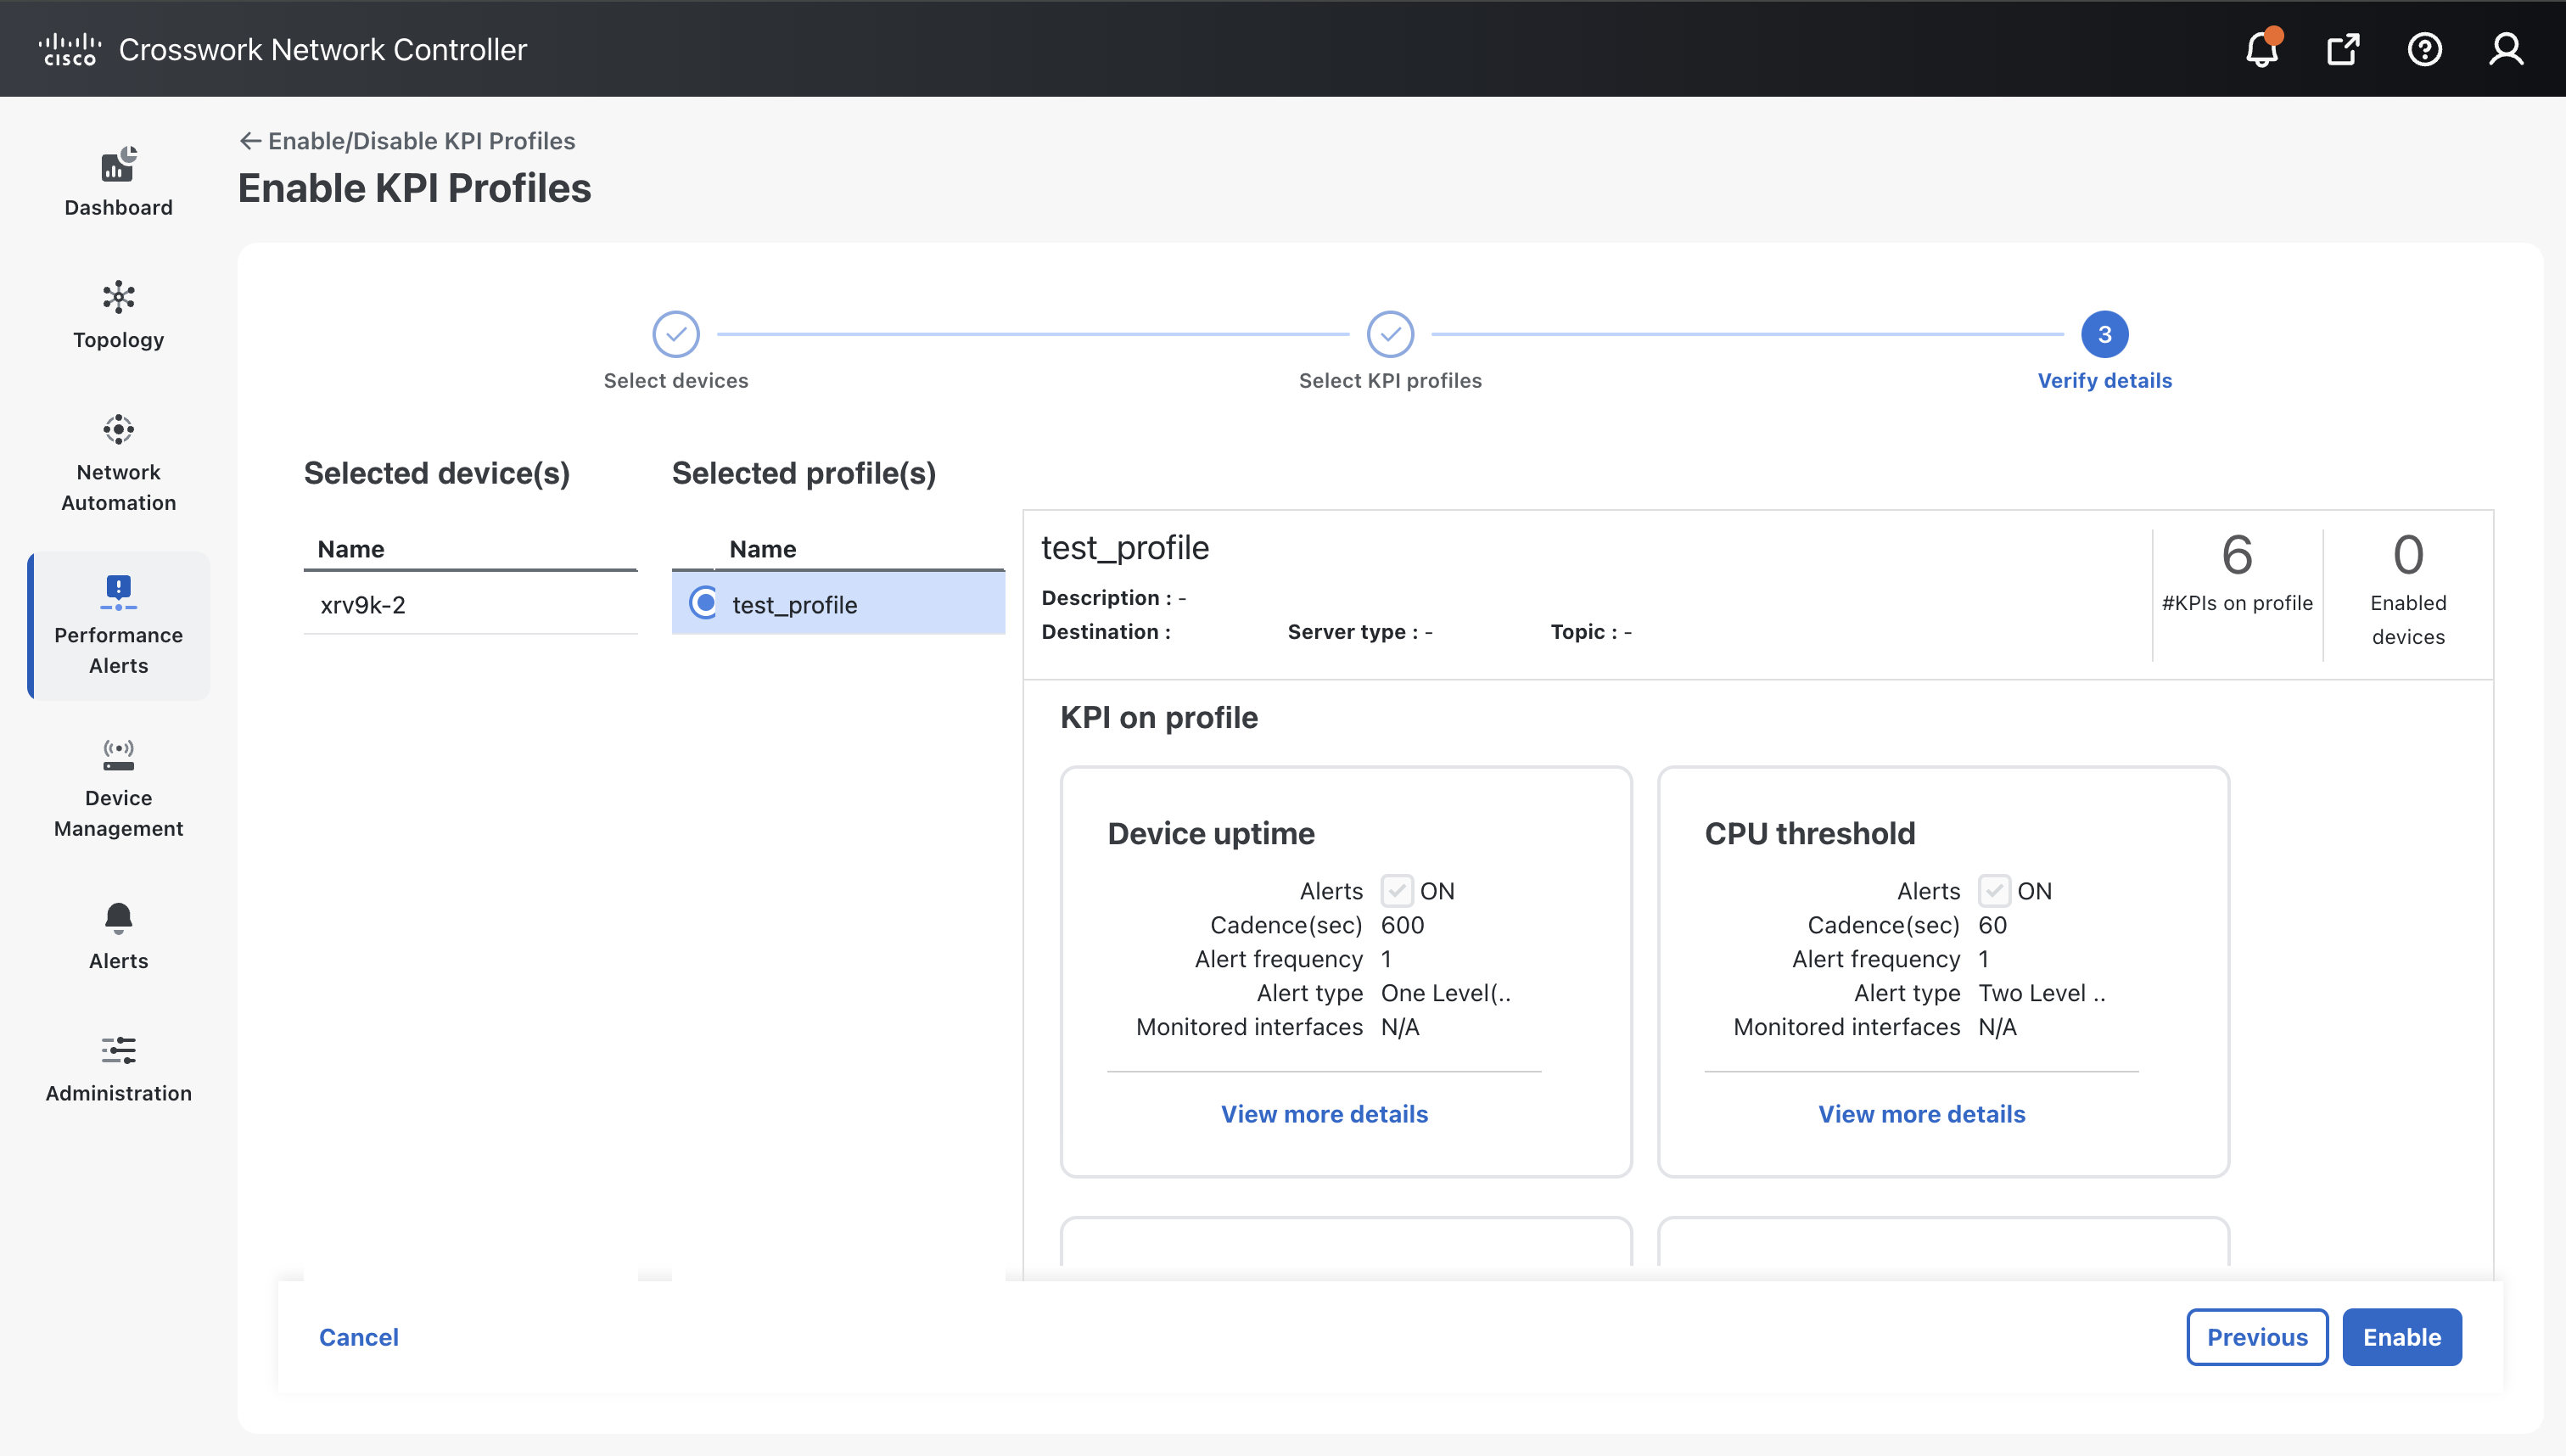Jump to the Select KPI profiles step
Viewport: 2566px width, 1456px height.
1390,334
